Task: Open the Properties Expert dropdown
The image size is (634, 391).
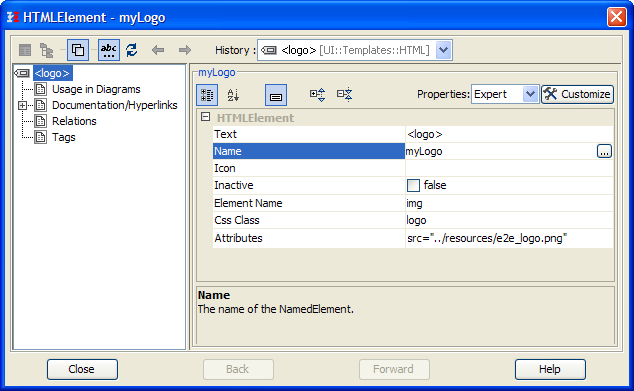Action: [530, 94]
